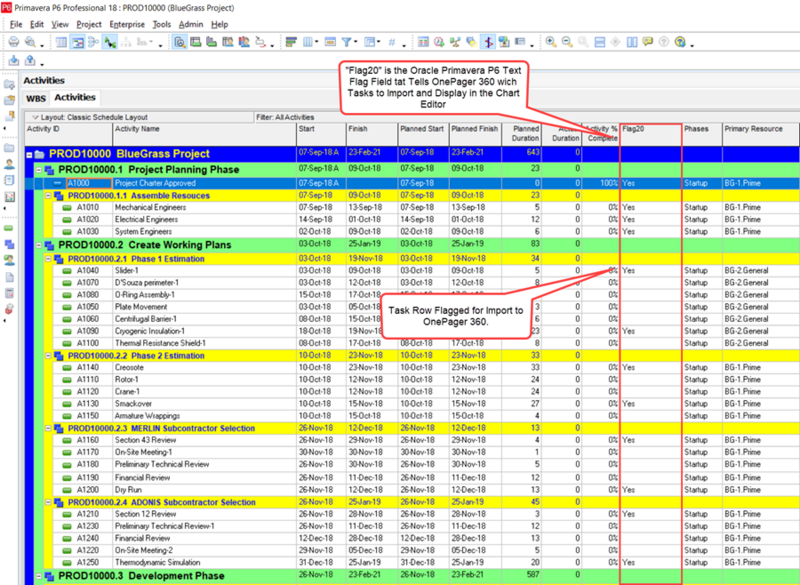Image resolution: width=800 pixels, height=585 pixels.
Task: Open the Edit menu
Action: tap(37, 24)
